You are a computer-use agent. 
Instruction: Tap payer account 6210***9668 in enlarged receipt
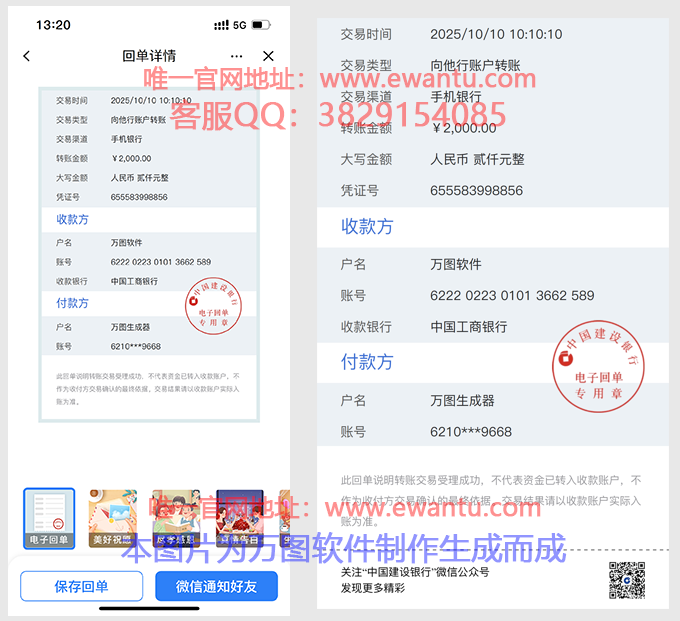pos(471,431)
